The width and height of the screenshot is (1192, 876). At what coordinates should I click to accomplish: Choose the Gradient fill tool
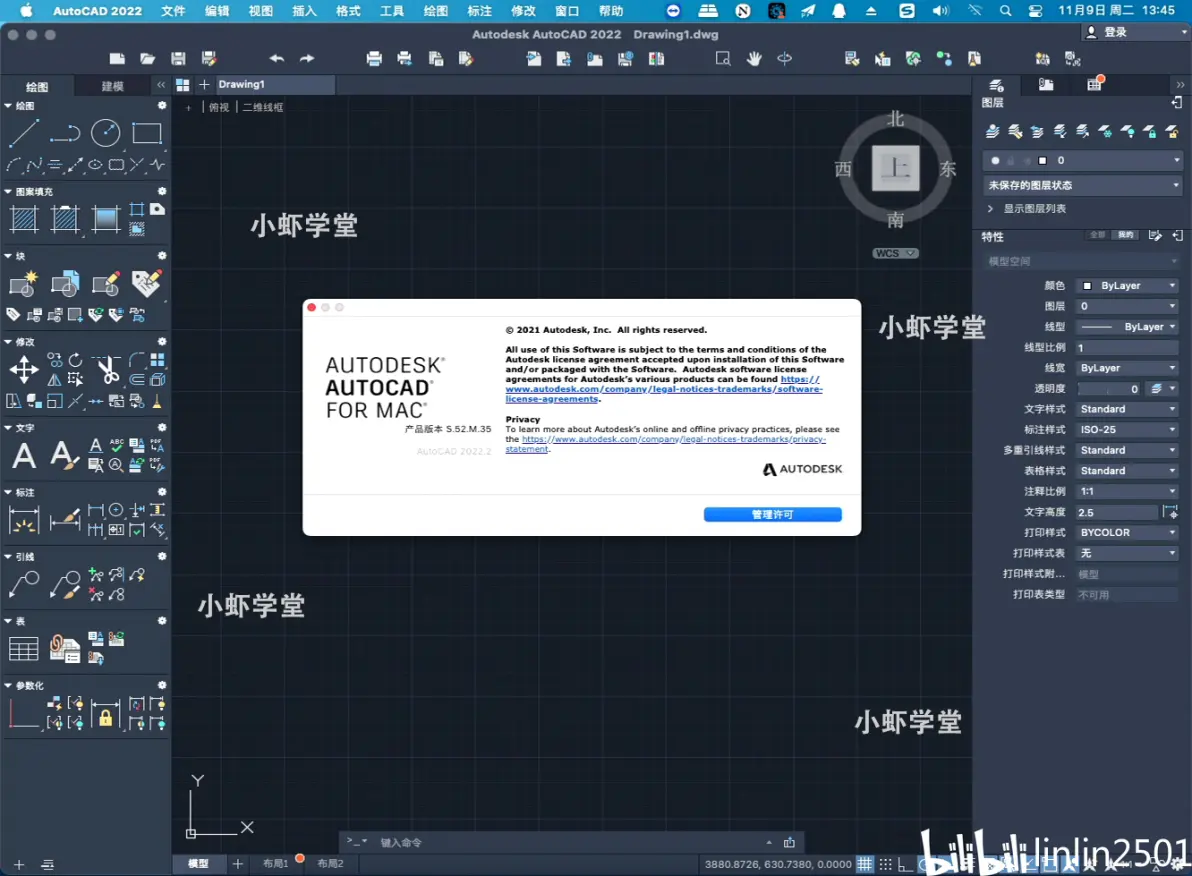[x=106, y=220]
